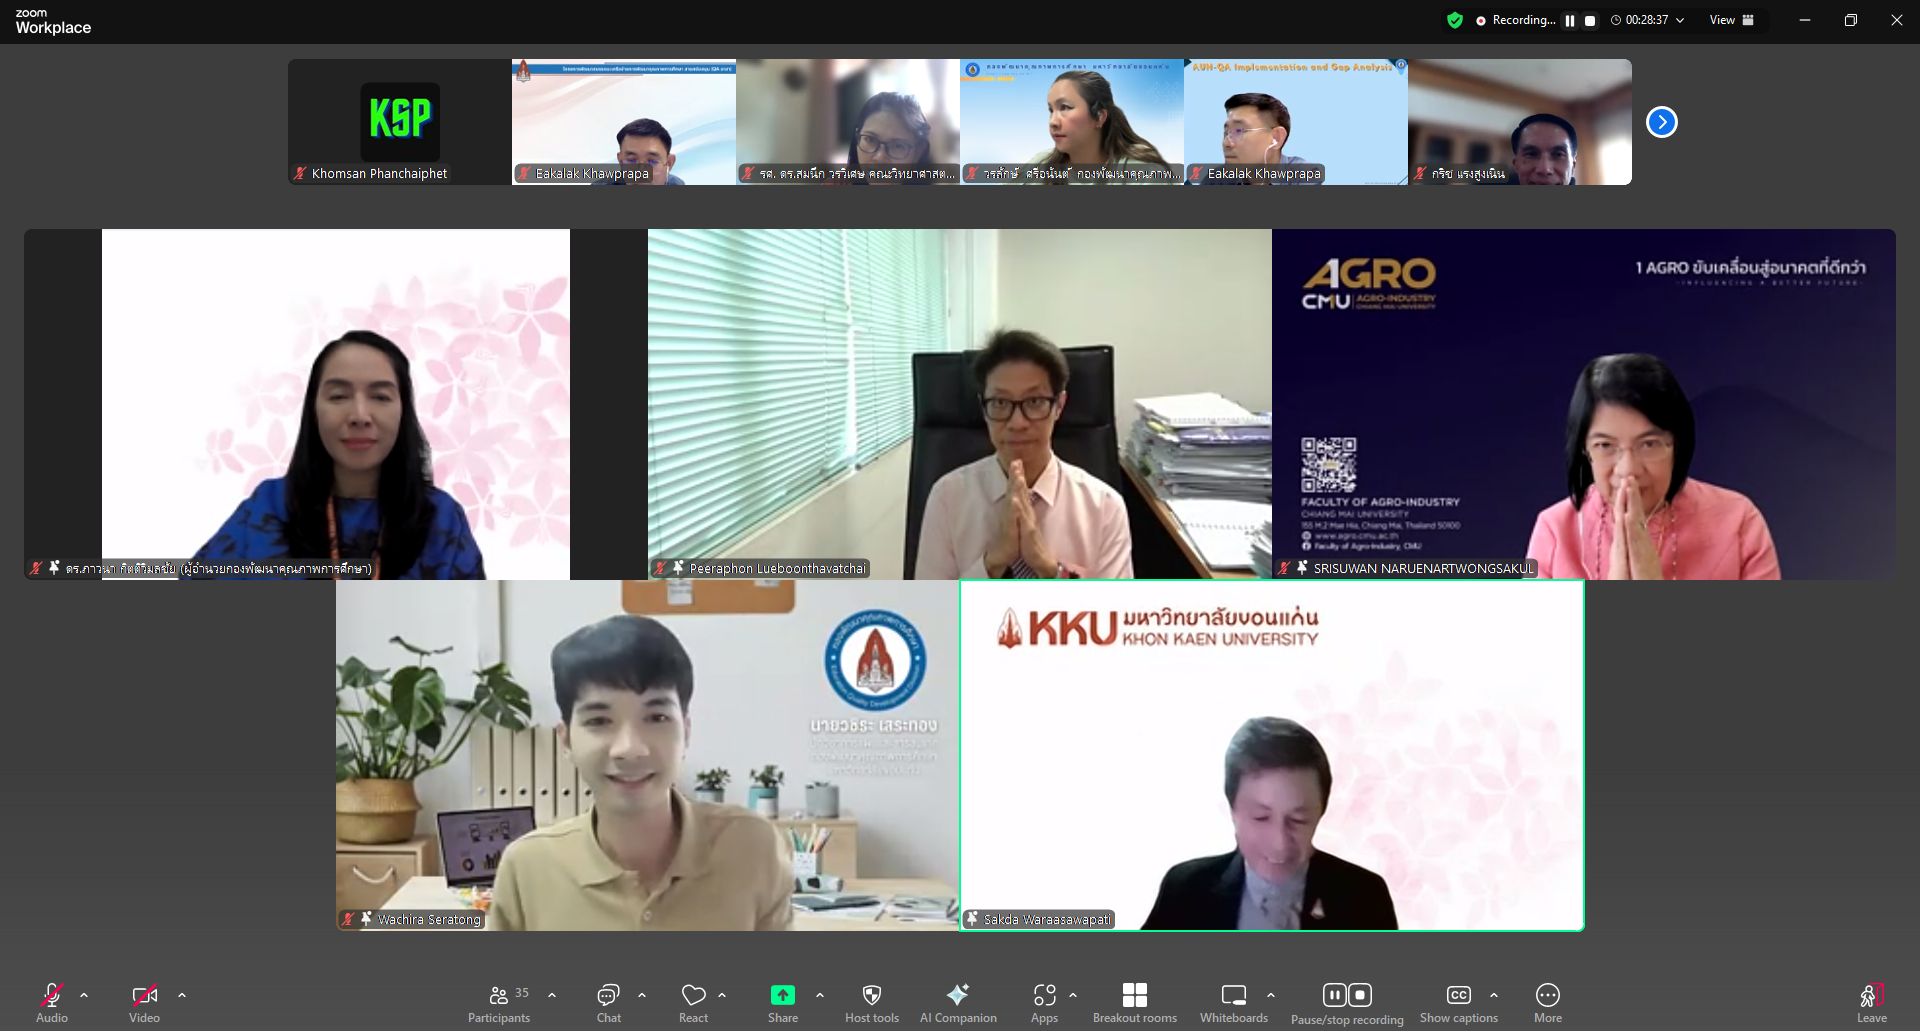Toggle Show captions
This screenshot has width=1920, height=1032.
(1458, 1003)
